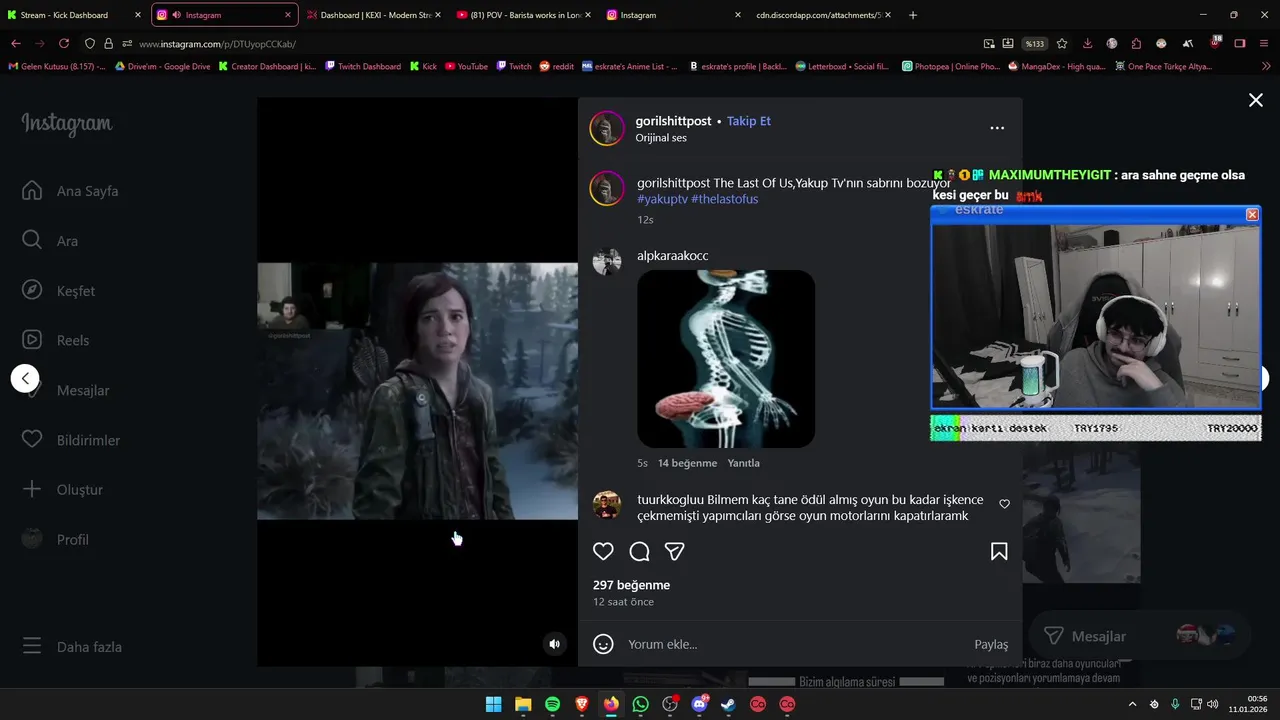Click Yanıtla reply under alpkaraakocc comment
The width and height of the screenshot is (1280, 720).
743,463
